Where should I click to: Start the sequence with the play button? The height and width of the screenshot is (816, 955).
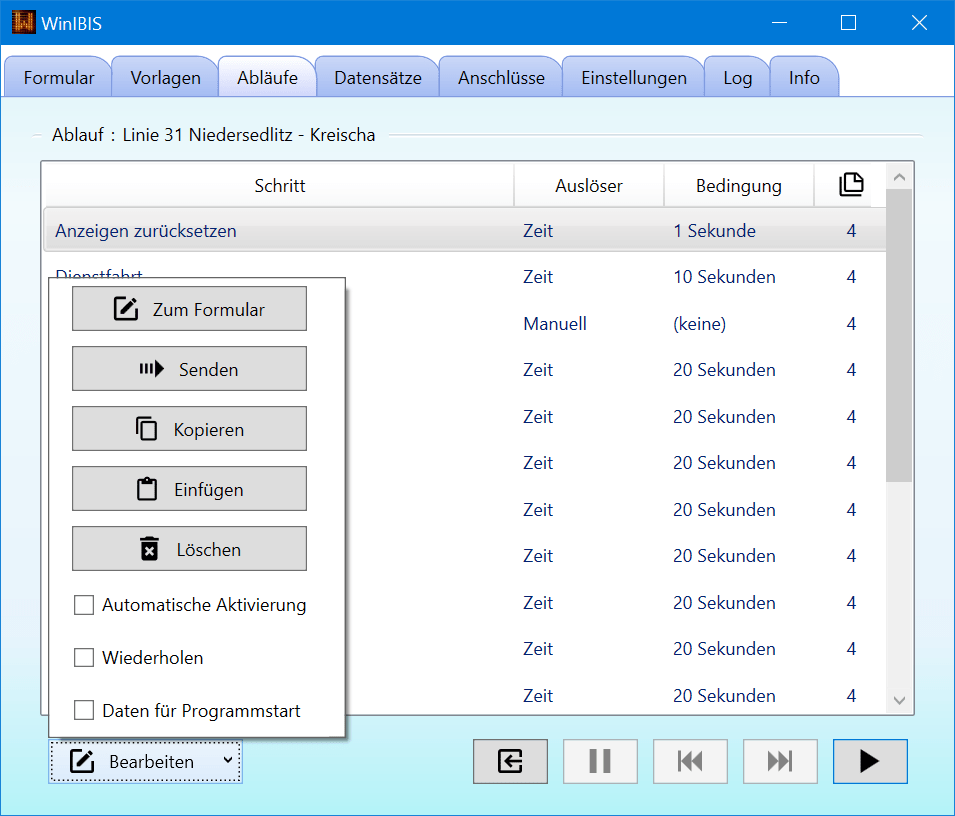tap(870, 761)
